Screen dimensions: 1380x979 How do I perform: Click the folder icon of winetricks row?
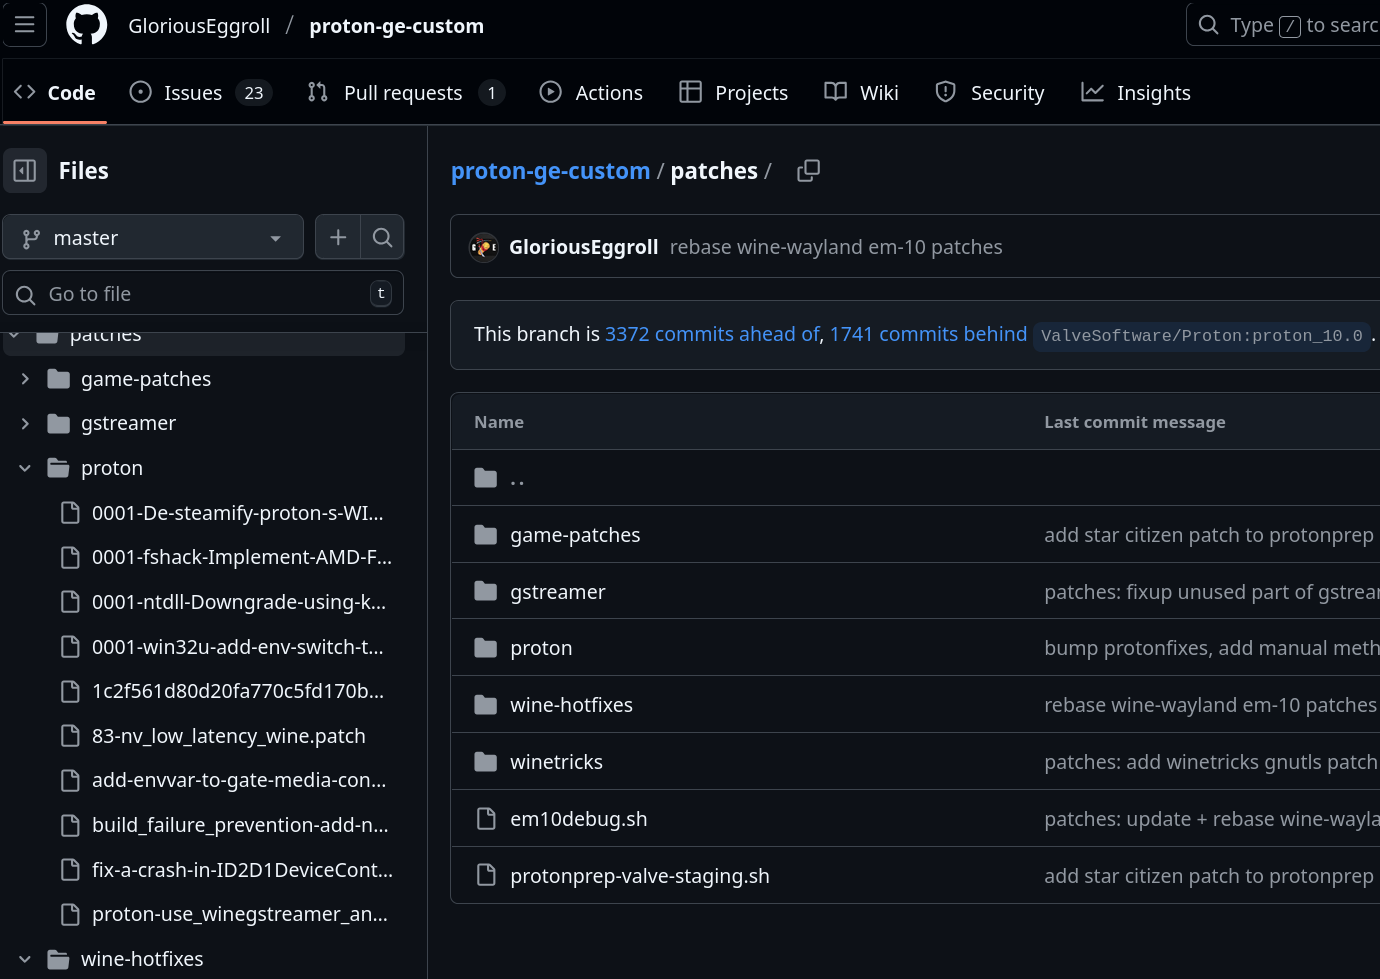pyautogui.click(x=486, y=762)
